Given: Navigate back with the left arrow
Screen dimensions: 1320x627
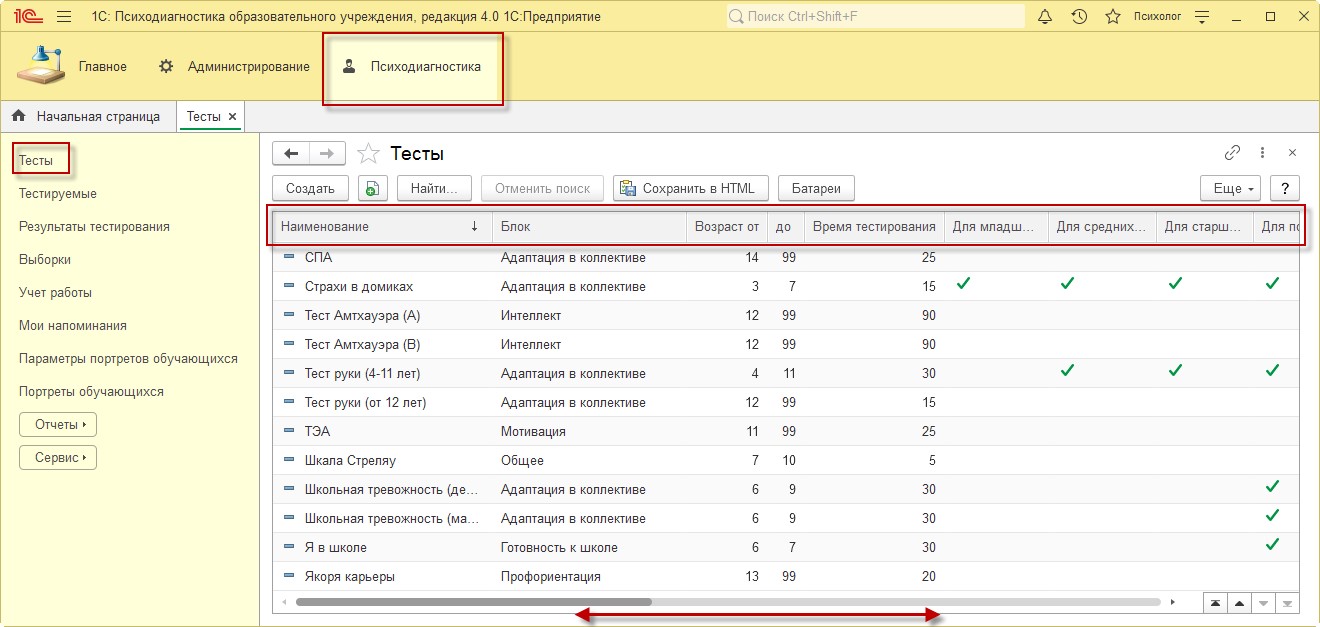Looking at the screenshot, I should (291, 153).
